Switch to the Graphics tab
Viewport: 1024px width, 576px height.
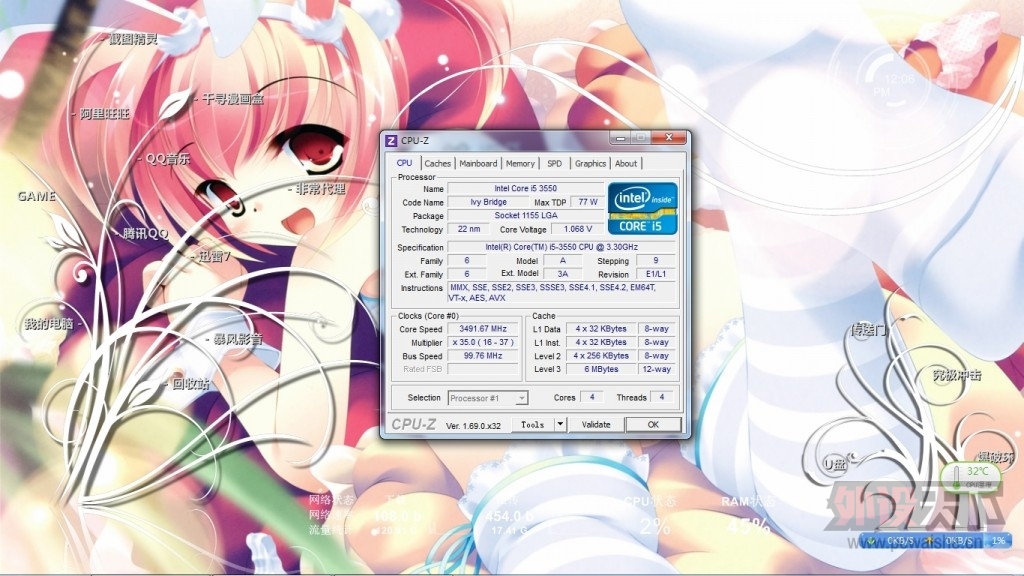coord(590,163)
